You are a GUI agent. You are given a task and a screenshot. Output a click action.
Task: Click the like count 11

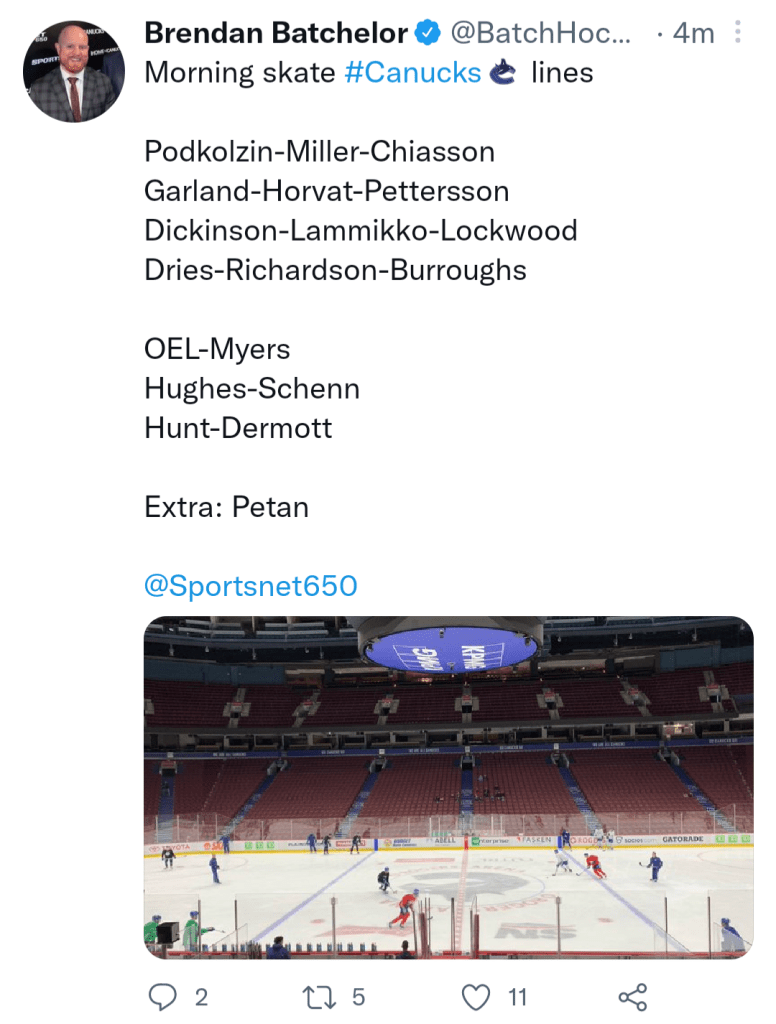point(517,997)
